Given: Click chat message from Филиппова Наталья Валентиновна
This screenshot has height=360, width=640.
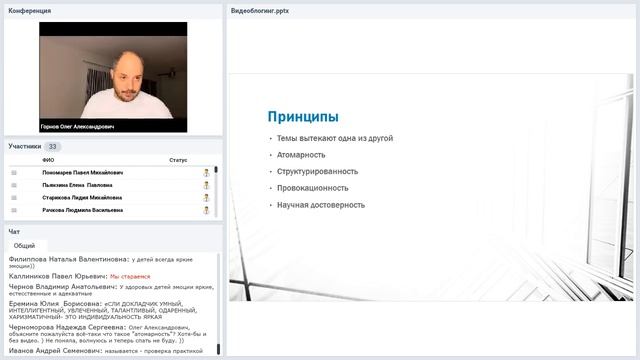Looking at the screenshot, I should (101, 262).
